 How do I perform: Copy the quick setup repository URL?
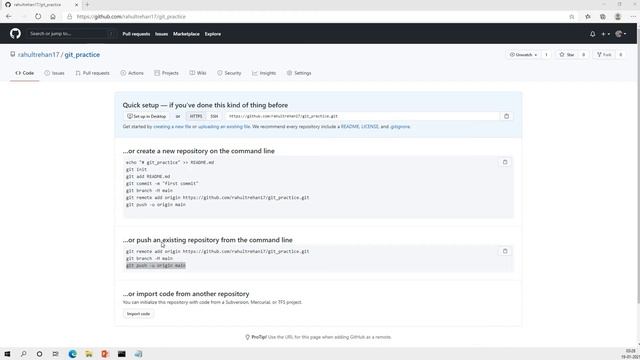coord(507,116)
